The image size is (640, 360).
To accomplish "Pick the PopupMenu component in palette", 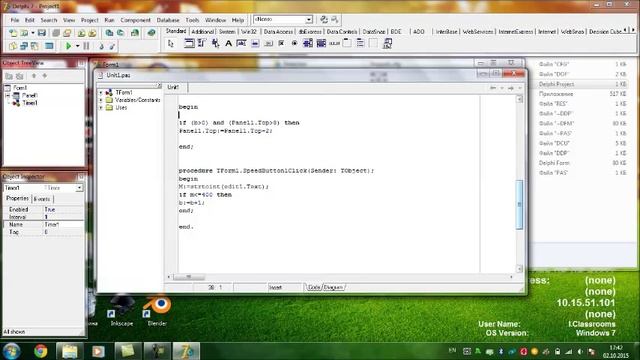I will pos(215,43).
